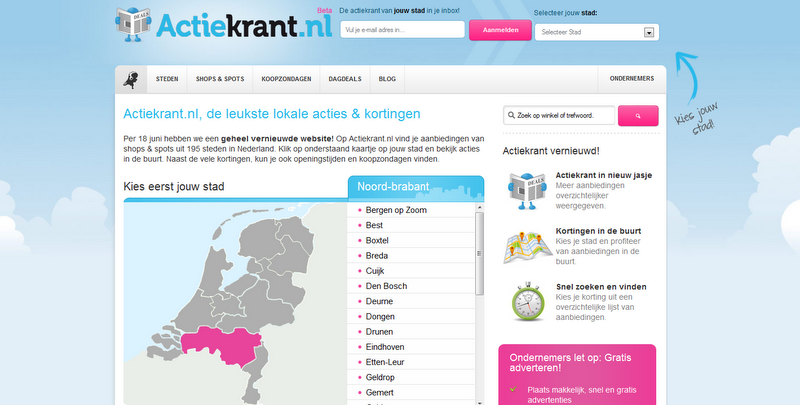Click the city list scroll-up arrow
Image resolution: width=800 pixels, height=405 pixels.
tap(479, 208)
